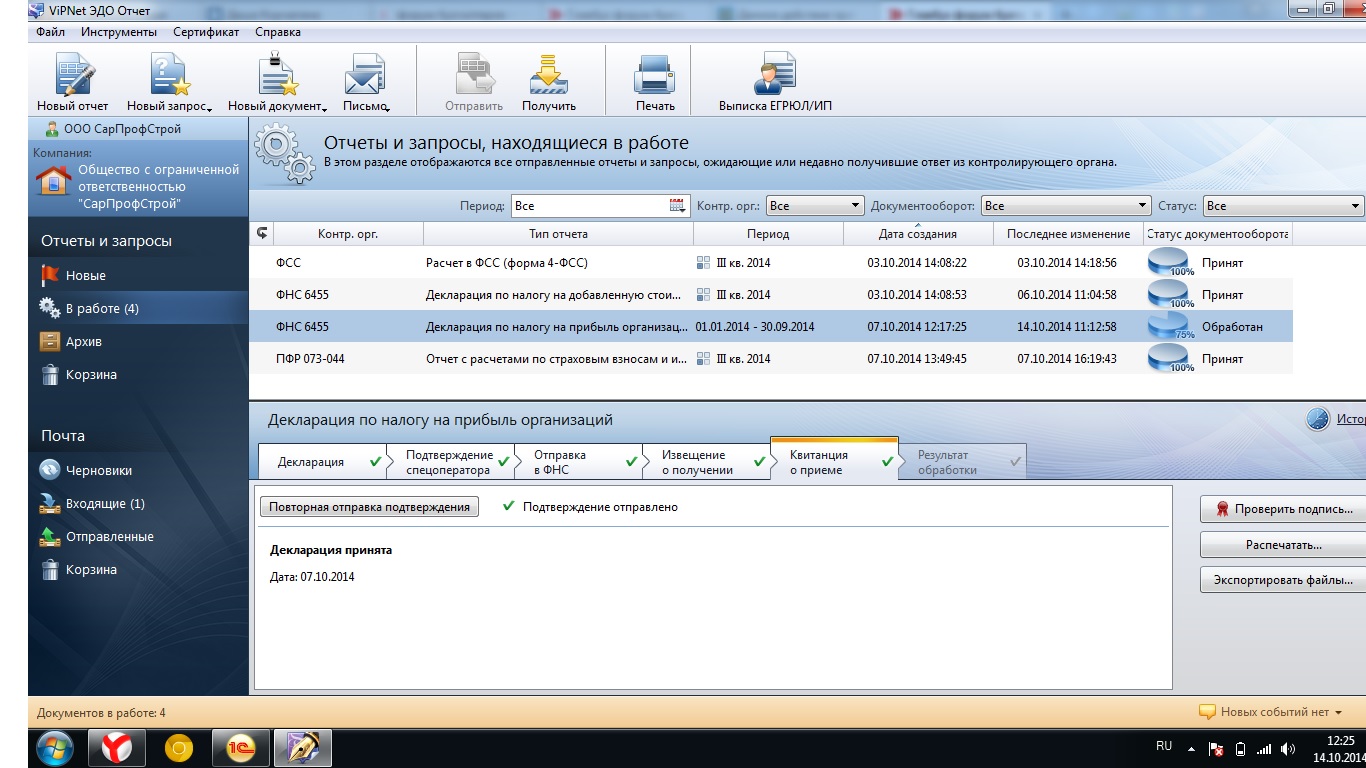The width and height of the screenshot is (1366, 768).
Task: Open the Инструменты menu
Action: click(119, 32)
